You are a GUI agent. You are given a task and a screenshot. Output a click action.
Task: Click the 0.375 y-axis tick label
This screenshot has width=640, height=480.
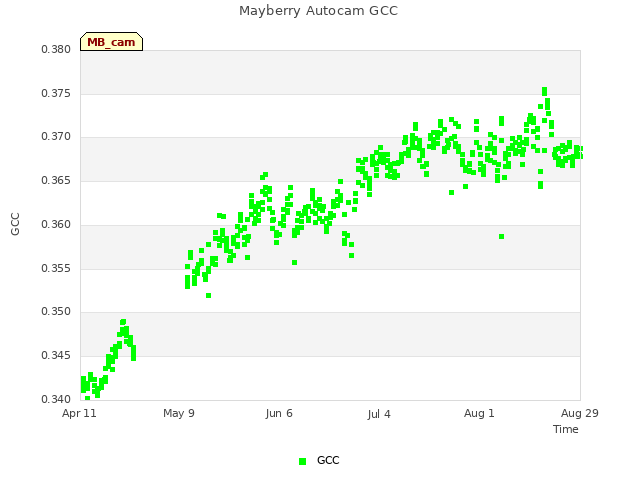tap(56, 93)
